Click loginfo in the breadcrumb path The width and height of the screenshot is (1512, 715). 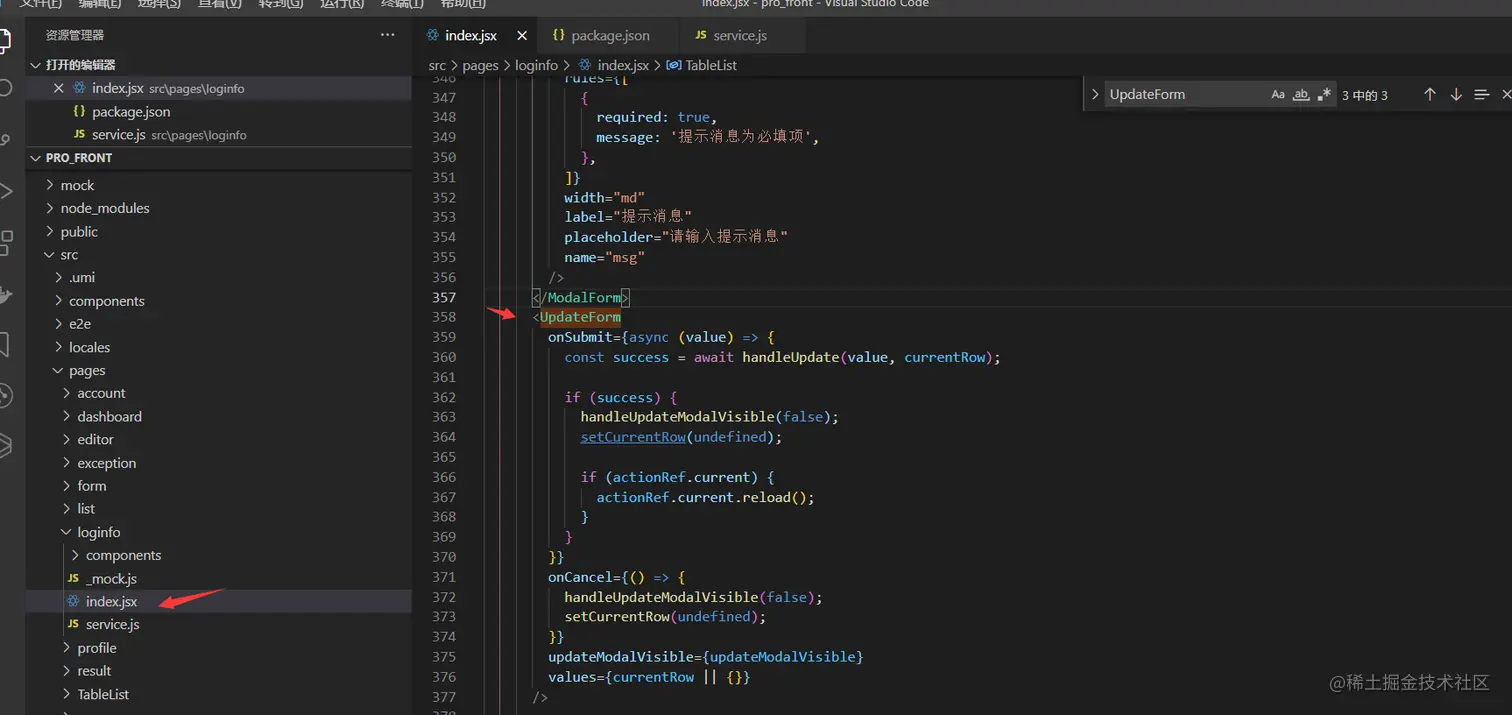coord(536,65)
